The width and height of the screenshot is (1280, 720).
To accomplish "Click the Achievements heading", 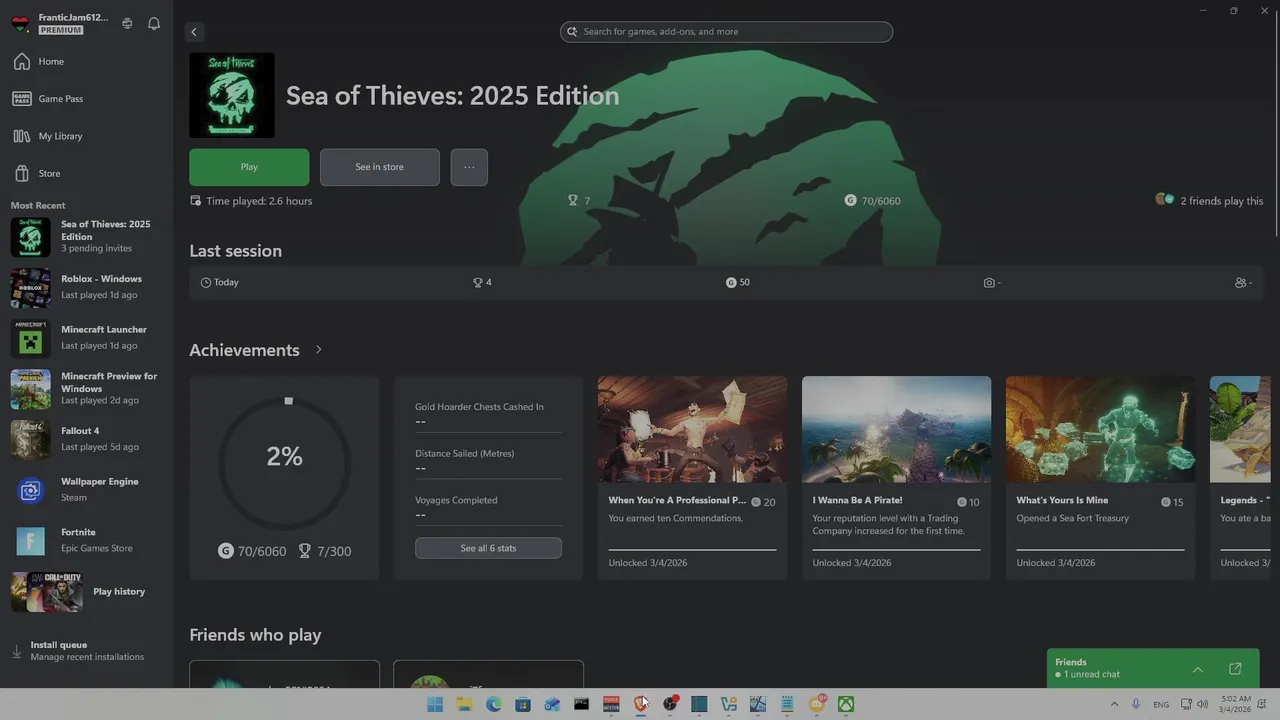I will point(244,350).
